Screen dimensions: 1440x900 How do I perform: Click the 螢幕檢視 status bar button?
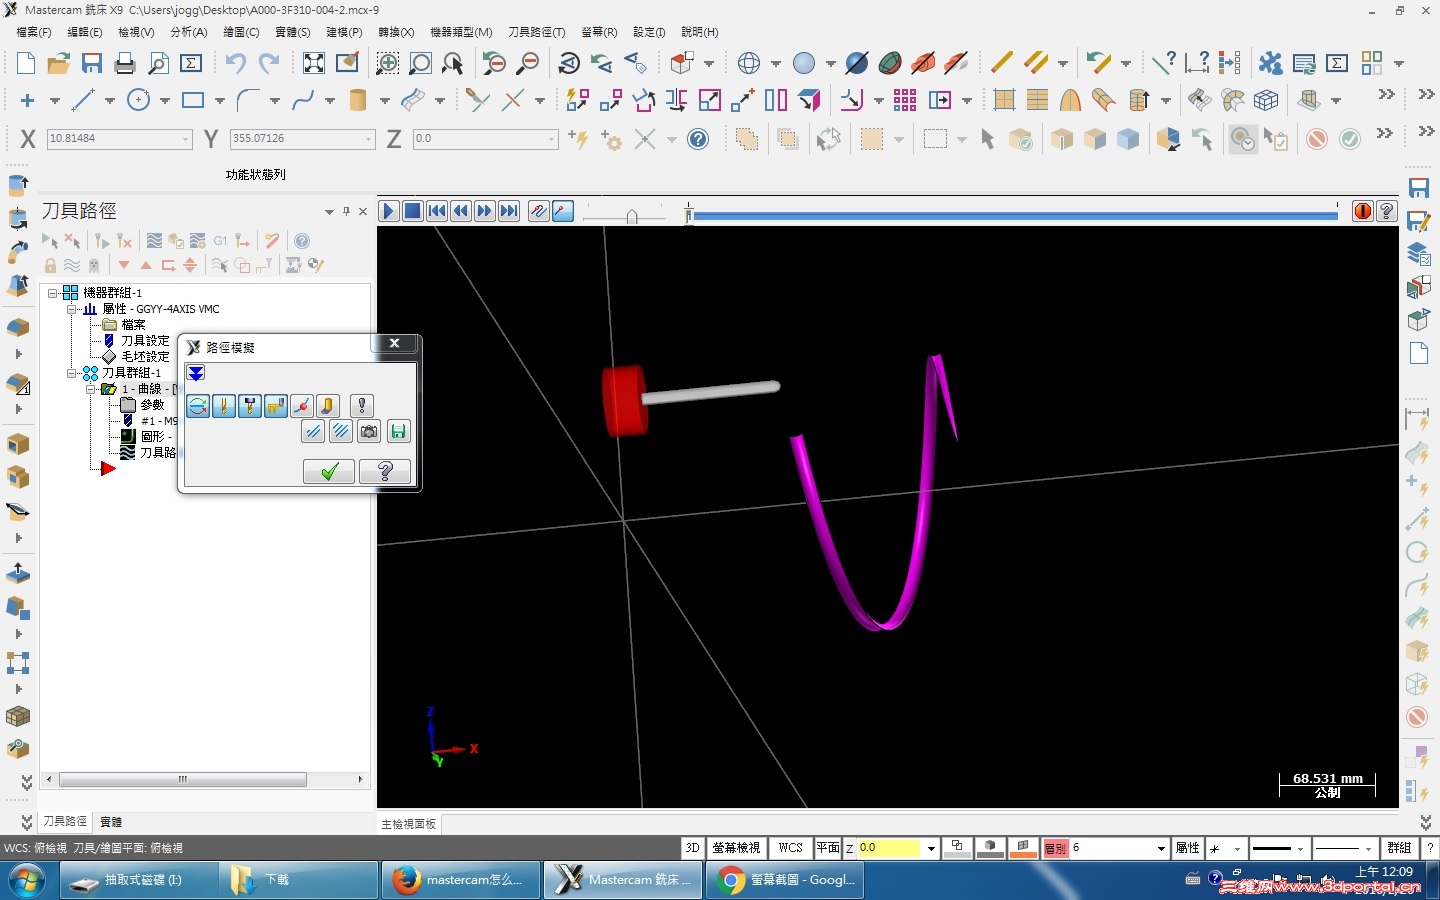click(737, 848)
